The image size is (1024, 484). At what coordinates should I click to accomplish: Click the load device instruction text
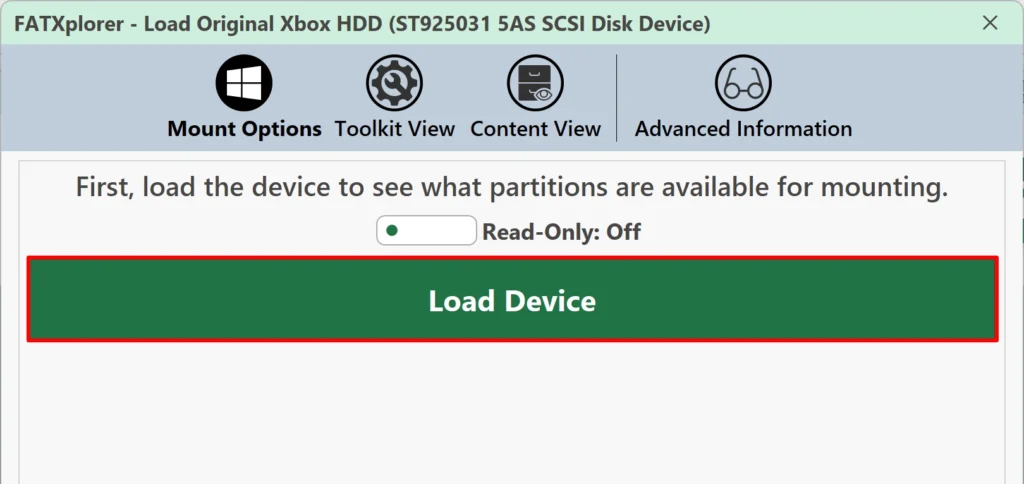click(x=512, y=188)
